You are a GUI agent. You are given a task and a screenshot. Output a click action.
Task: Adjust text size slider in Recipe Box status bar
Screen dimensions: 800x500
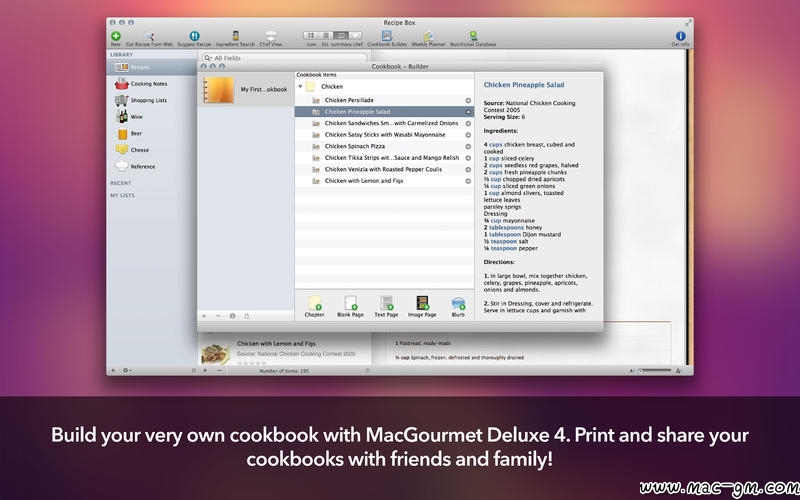pyautogui.click(x=655, y=370)
